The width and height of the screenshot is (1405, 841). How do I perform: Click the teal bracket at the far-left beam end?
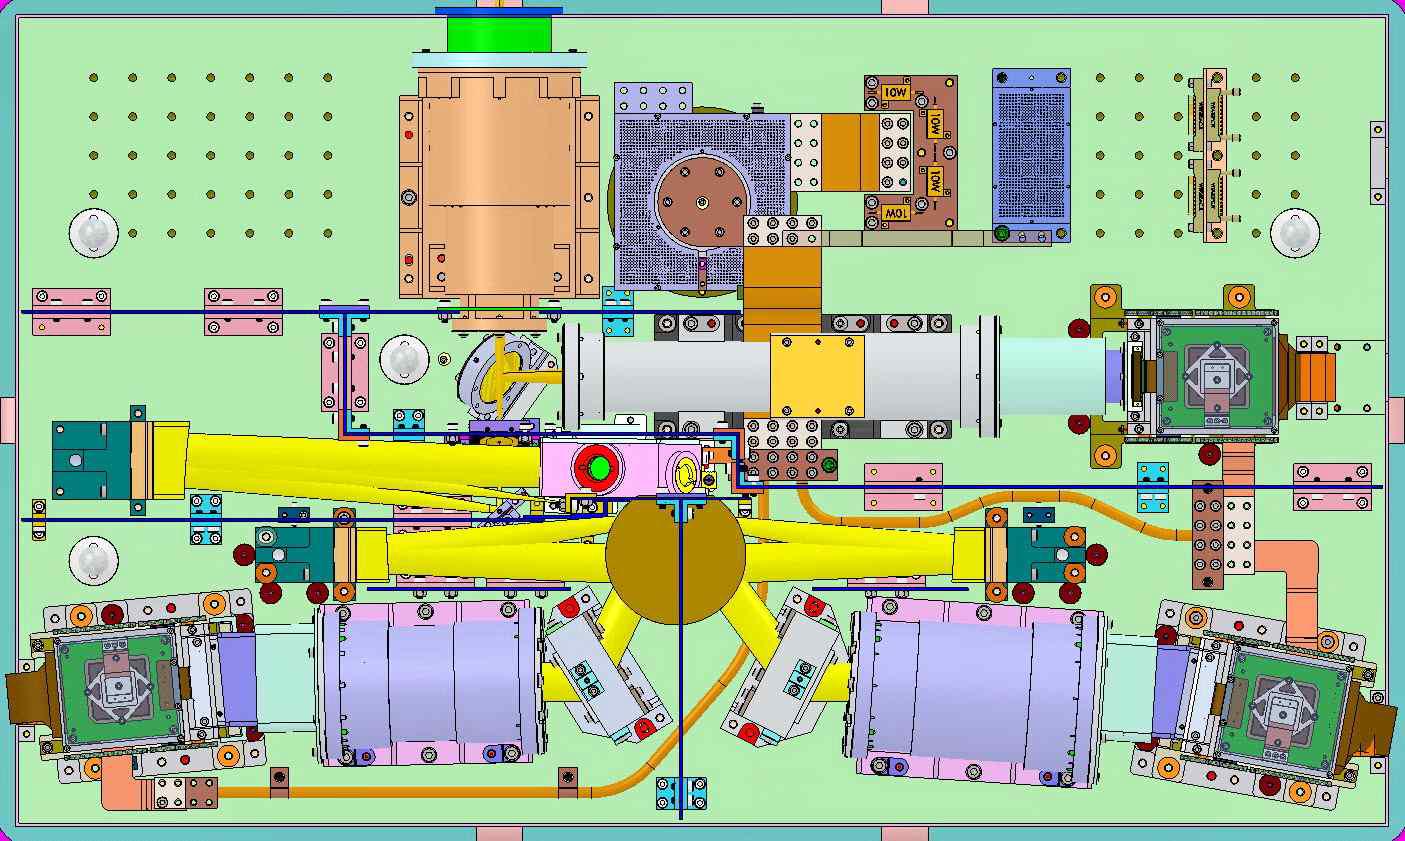[x=93, y=459]
